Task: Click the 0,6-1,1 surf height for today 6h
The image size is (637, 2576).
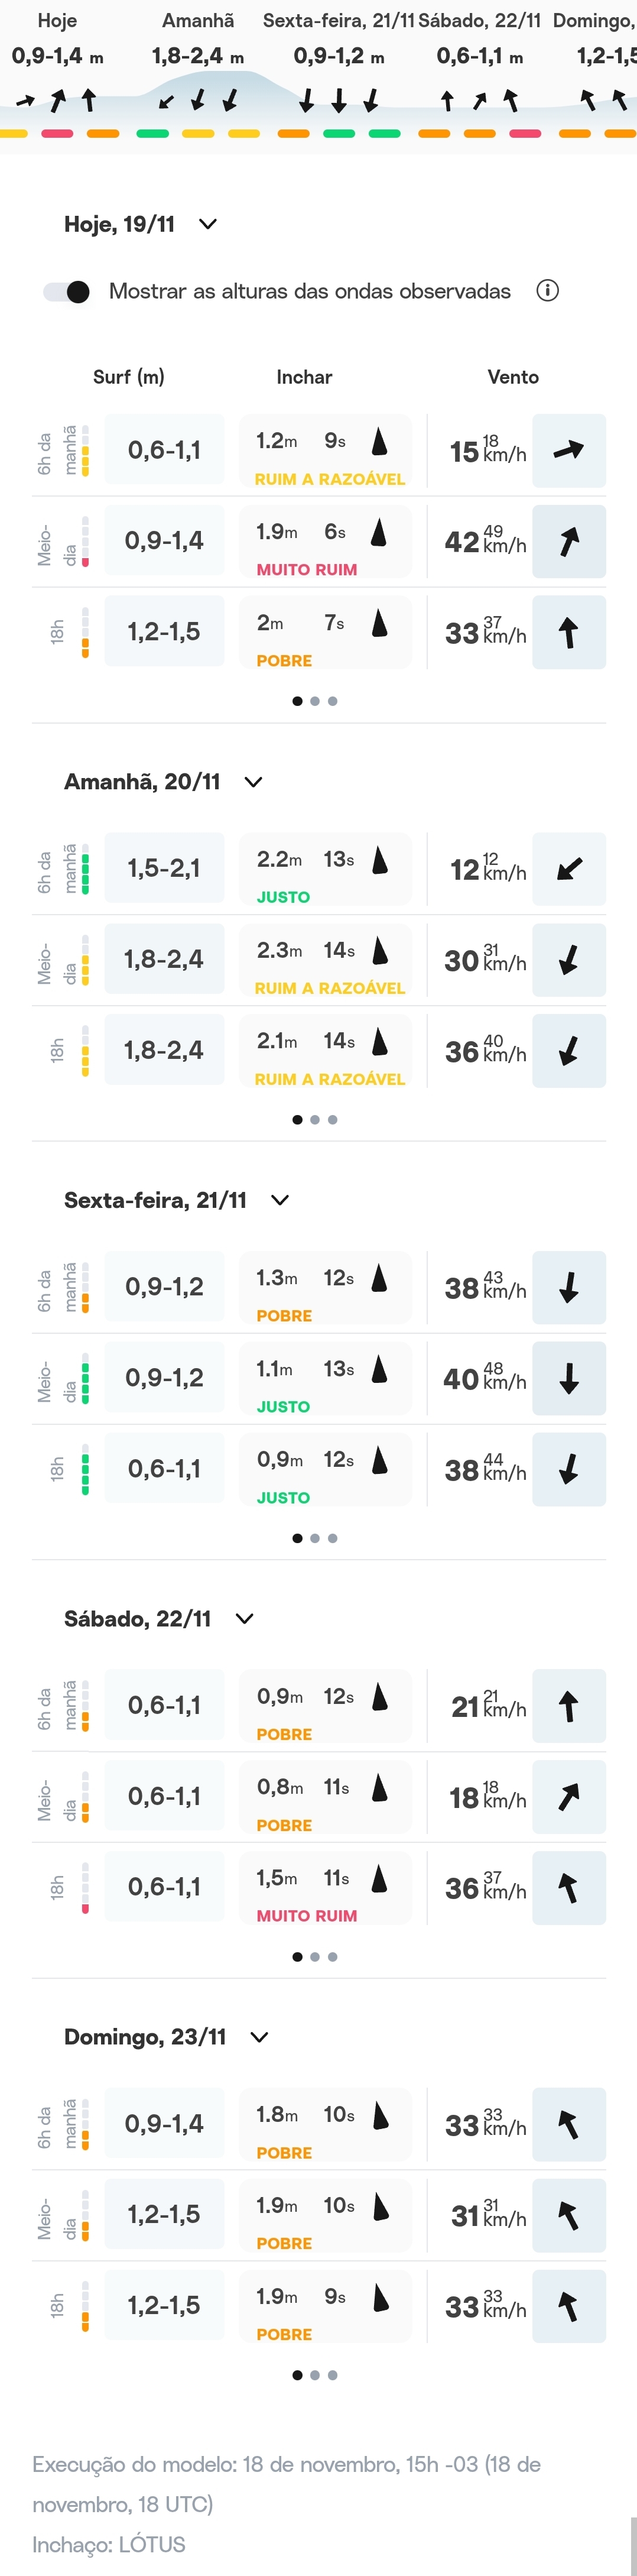Action: (x=164, y=451)
